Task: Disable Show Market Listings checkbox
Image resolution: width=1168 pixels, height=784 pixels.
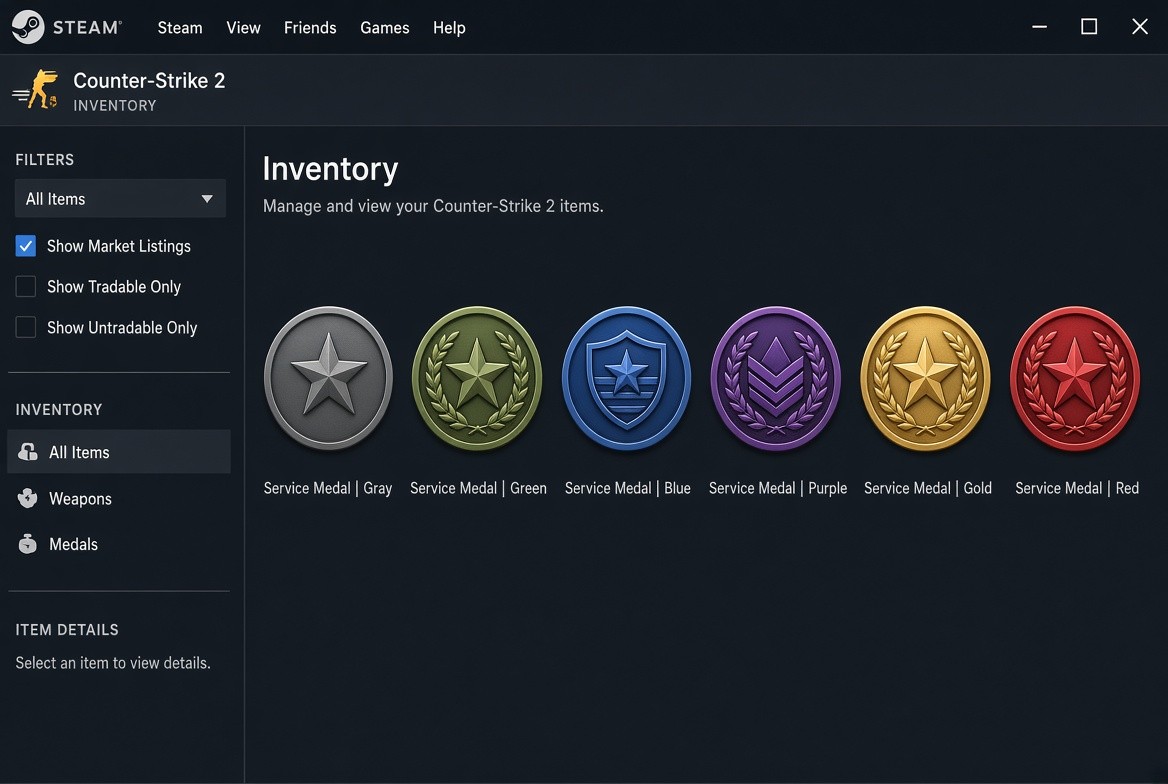Action: [x=25, y=246]
